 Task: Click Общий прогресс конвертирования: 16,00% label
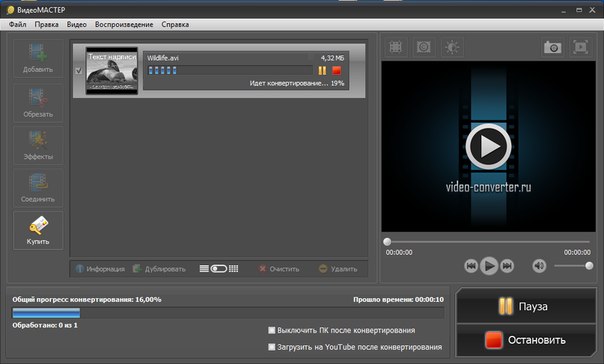[87, 299]
